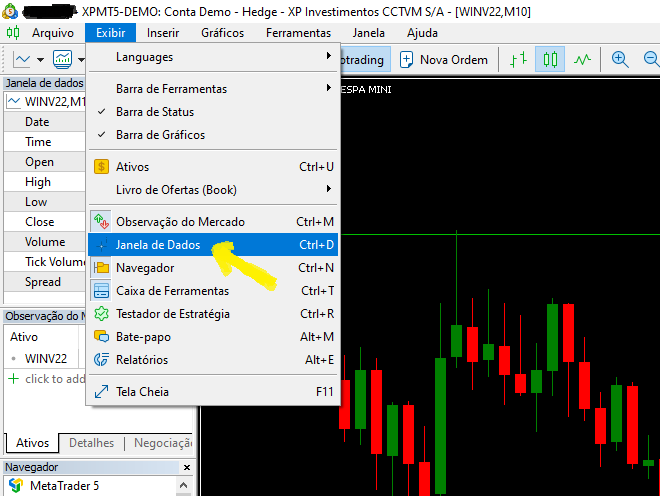Viewport: 660px width, 496px height.
Task: Toggle Barra de Status checkmark
Action: (101, 112)
